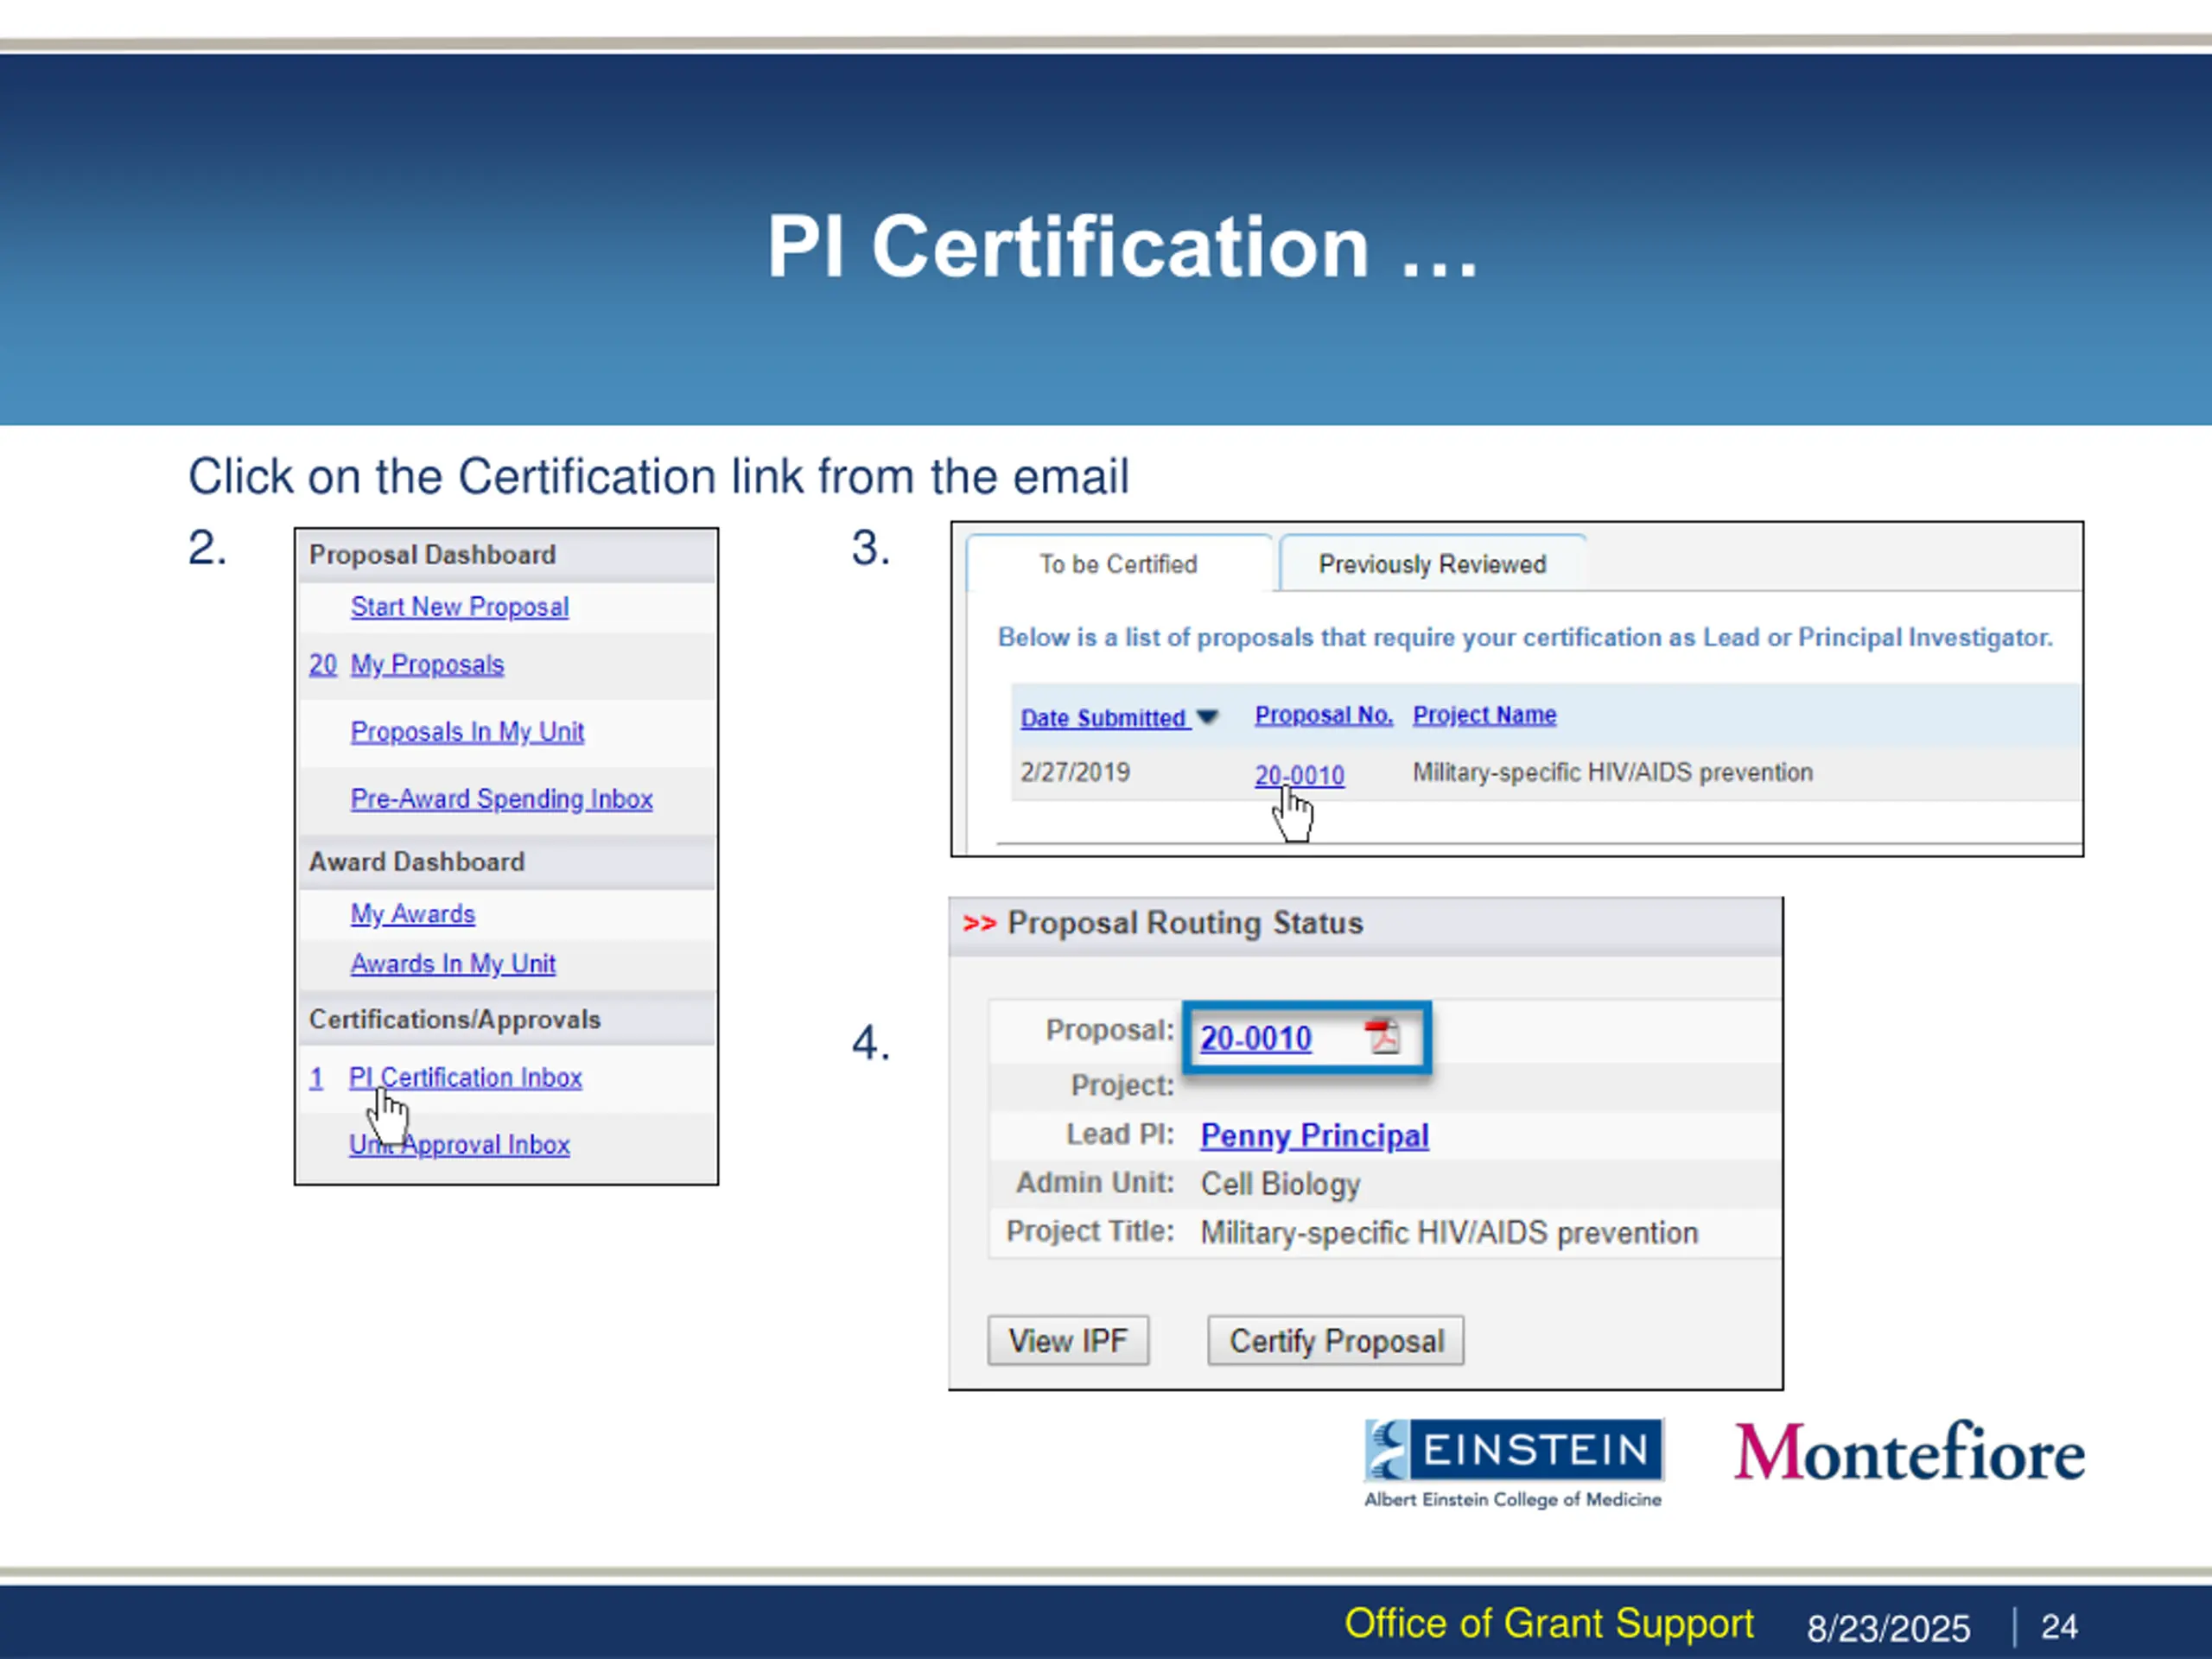Image resolution: width=2212 pixels, height=1659 pixels.
Task: Click the Proposal Dashboard section header
Action: pyautogui.click(x=507, y=555)
